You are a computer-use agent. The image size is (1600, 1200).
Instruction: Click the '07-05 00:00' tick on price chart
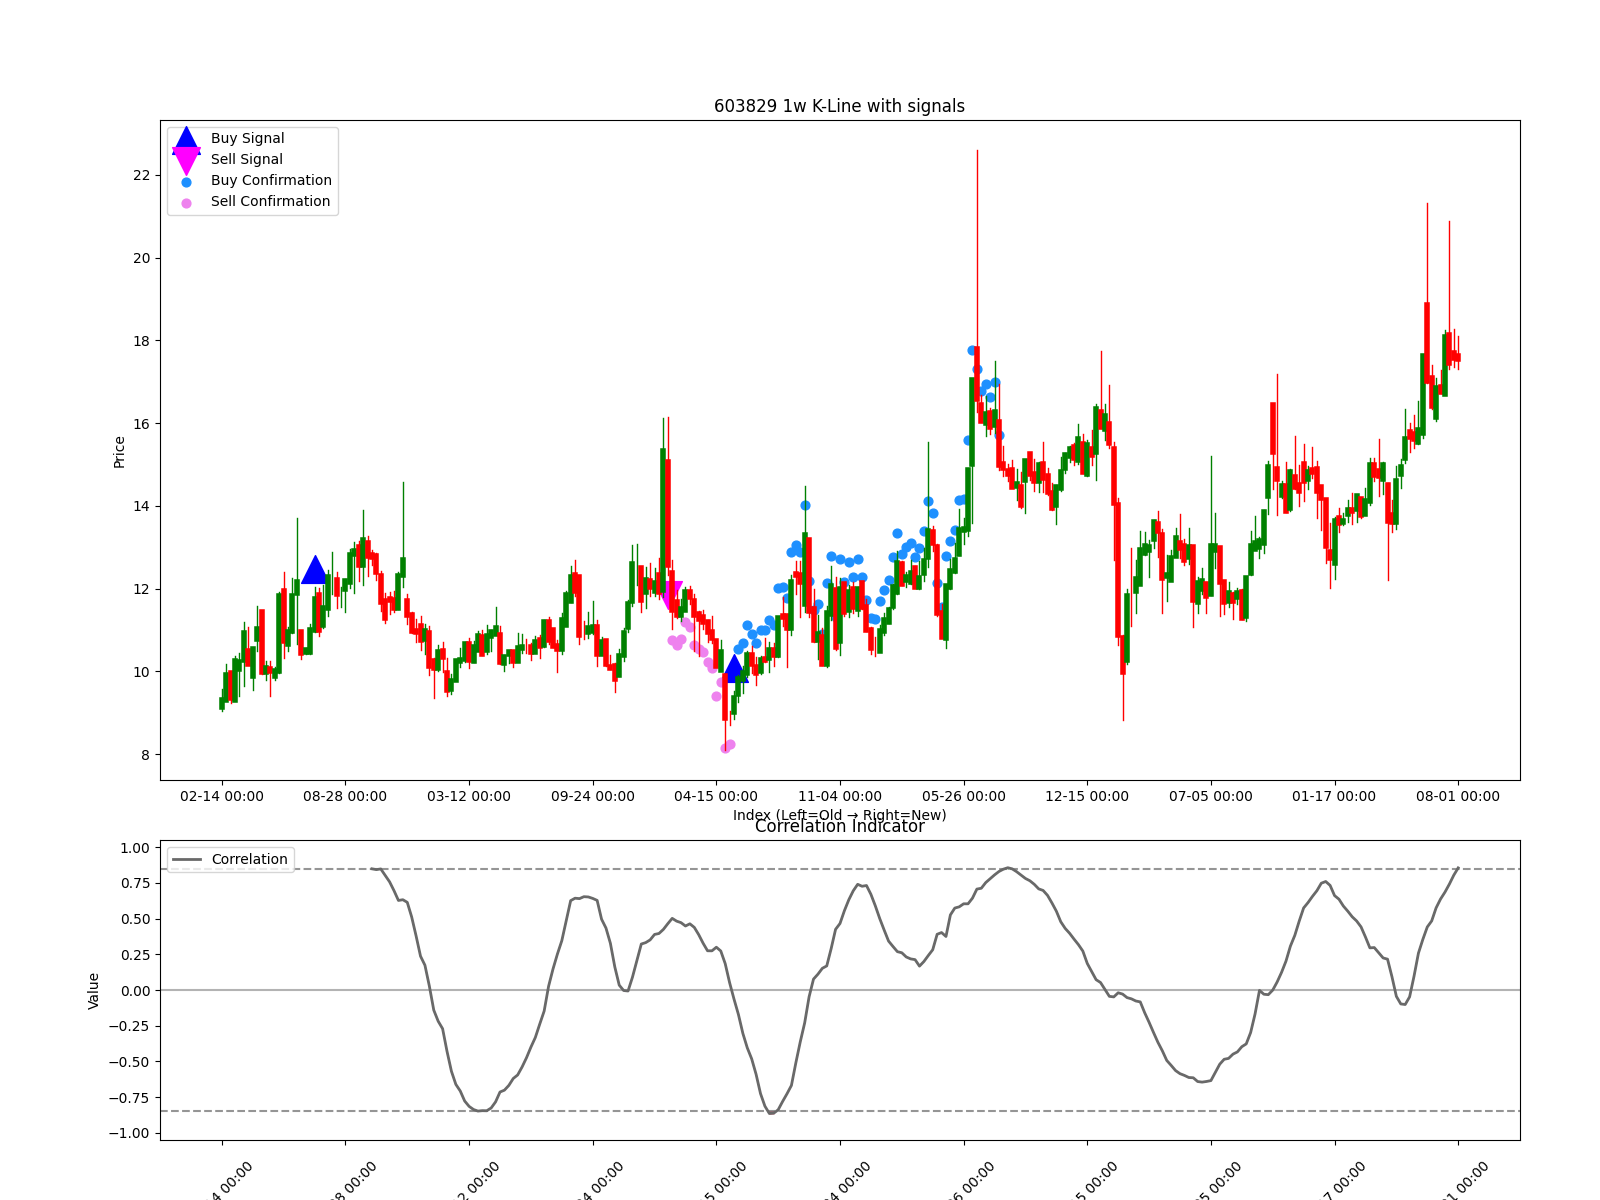[x=1211, y=796]
